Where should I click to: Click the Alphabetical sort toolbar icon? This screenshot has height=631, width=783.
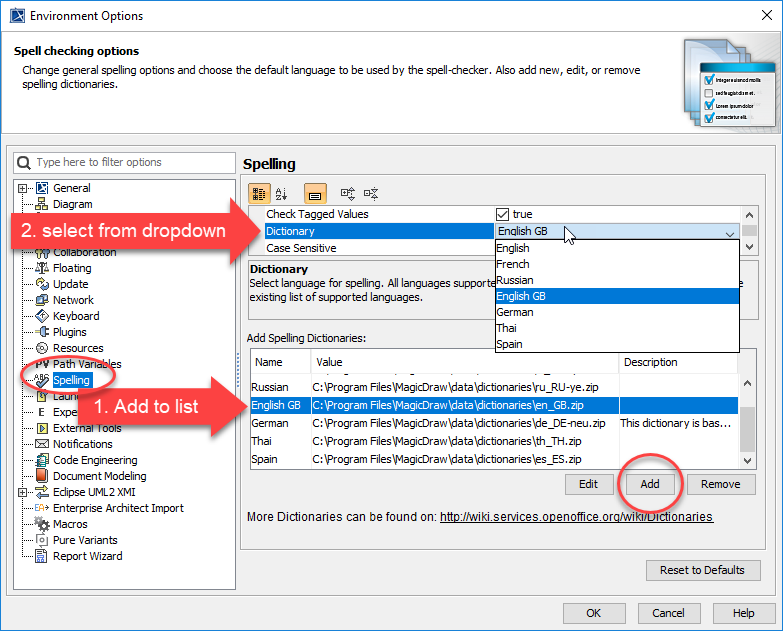282,194
